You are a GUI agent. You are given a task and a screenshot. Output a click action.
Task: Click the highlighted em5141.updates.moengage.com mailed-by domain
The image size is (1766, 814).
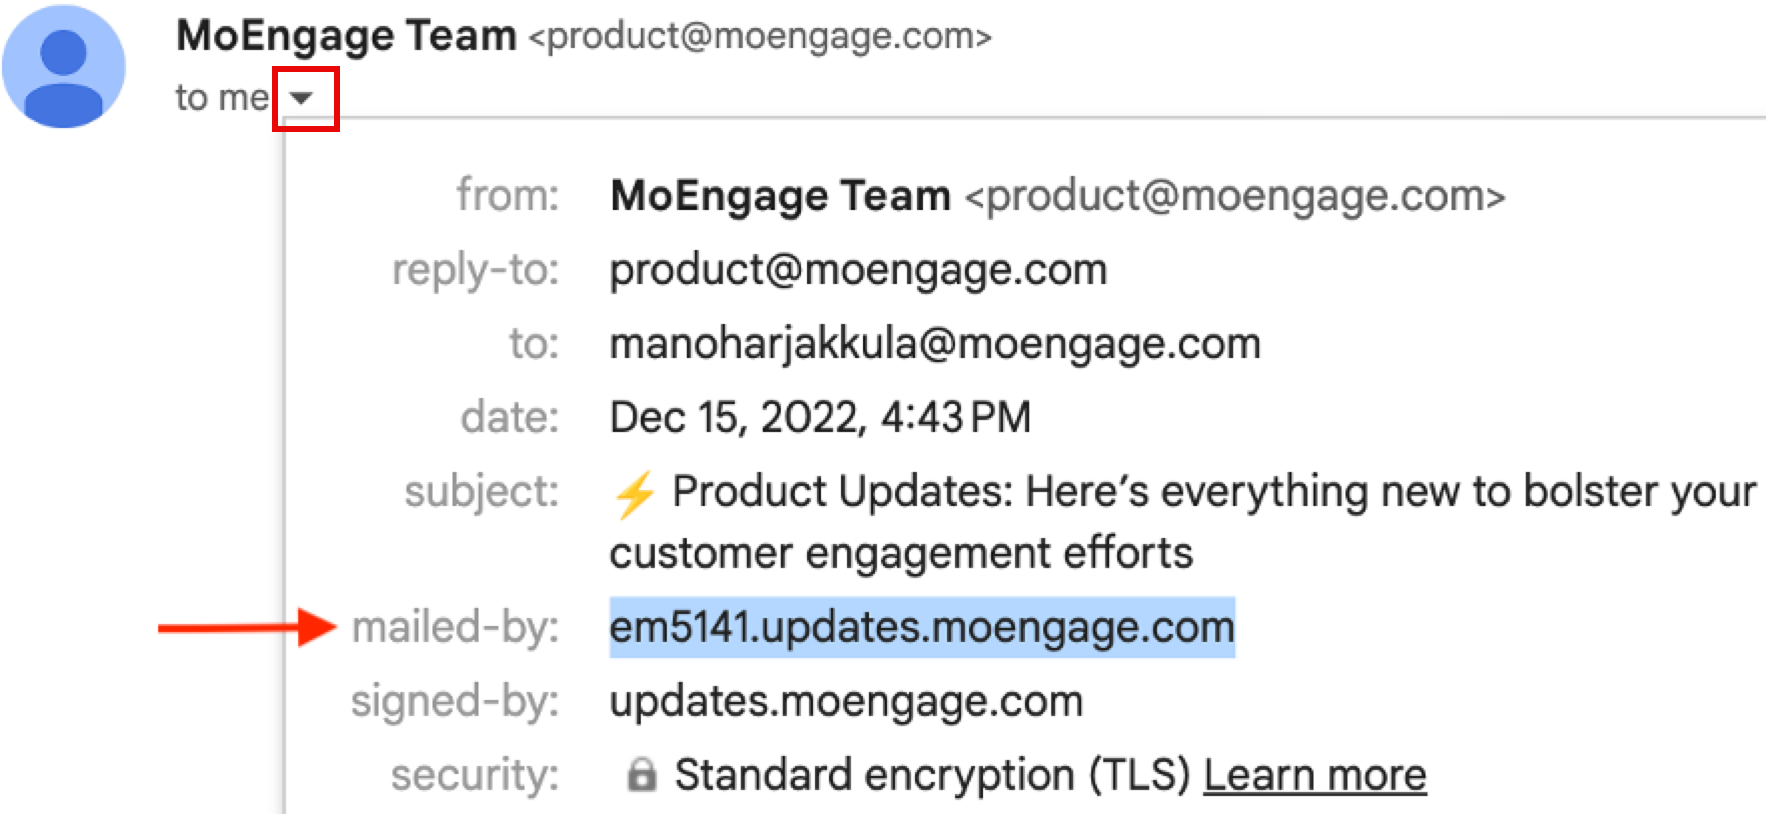(x=921, y=628)
